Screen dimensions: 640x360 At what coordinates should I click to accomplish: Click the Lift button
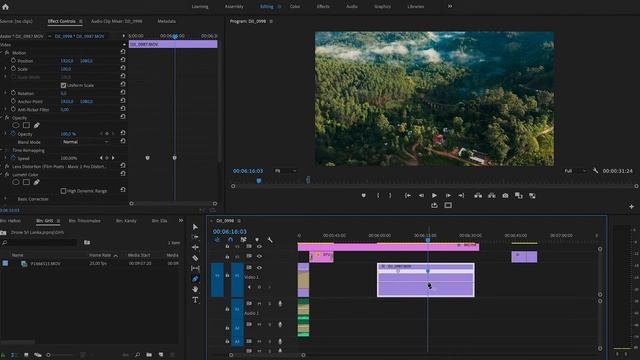pyautogui.click(x=478, y=196)
